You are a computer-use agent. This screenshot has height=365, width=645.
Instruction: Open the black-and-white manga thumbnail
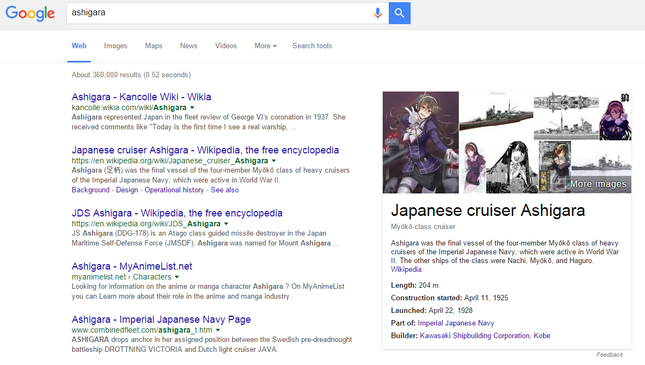(x=512, y=167)
